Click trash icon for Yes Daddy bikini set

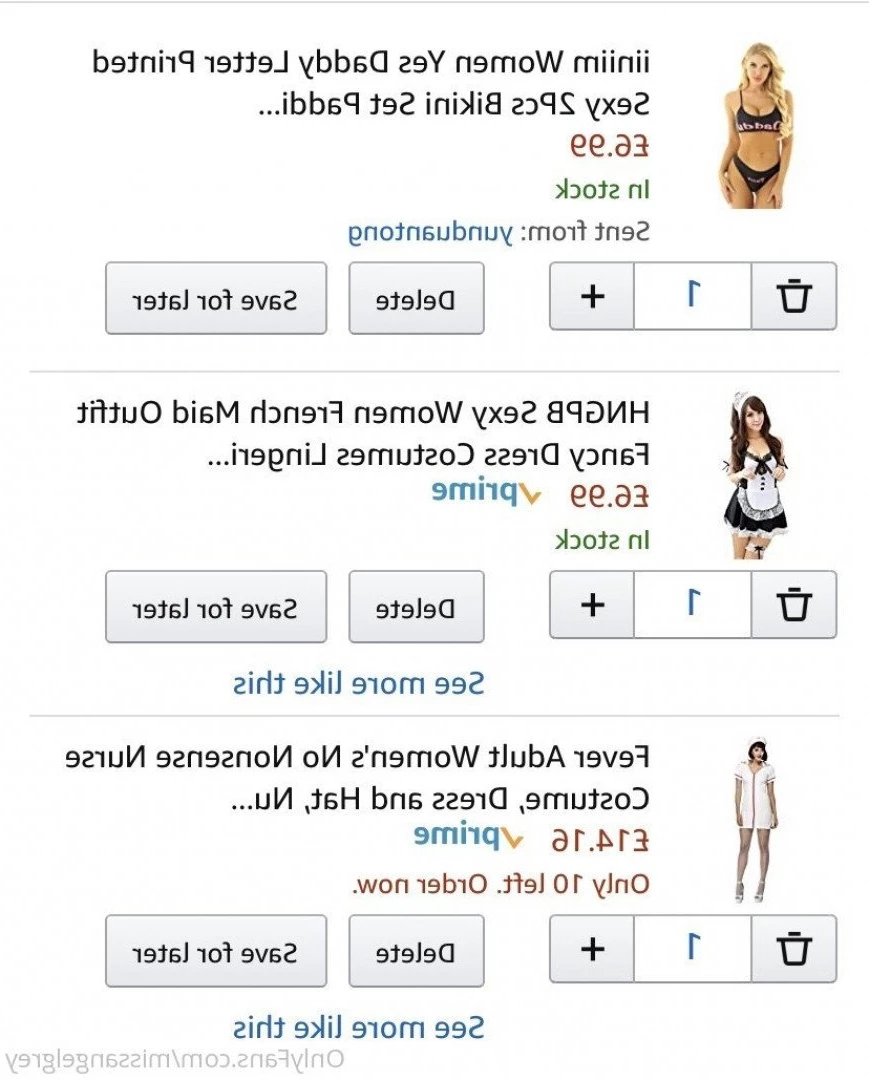coord(794,296)
